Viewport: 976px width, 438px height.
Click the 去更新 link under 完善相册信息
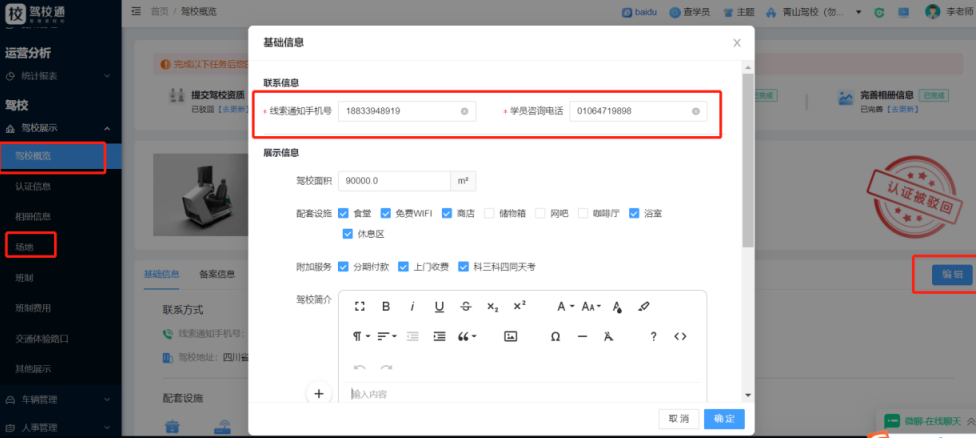(903, 109)
